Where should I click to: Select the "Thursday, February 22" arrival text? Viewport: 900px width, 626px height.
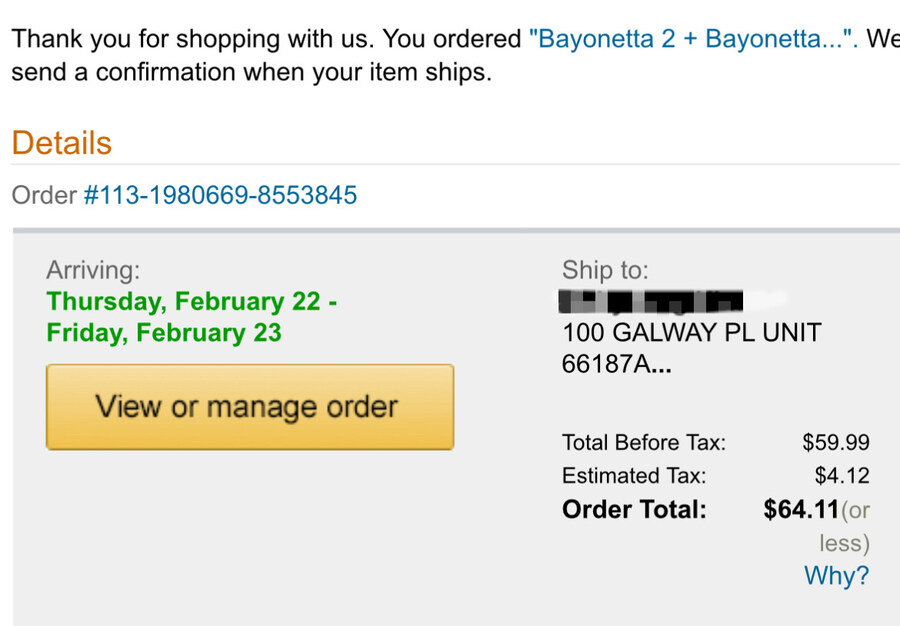coord(190,301)
